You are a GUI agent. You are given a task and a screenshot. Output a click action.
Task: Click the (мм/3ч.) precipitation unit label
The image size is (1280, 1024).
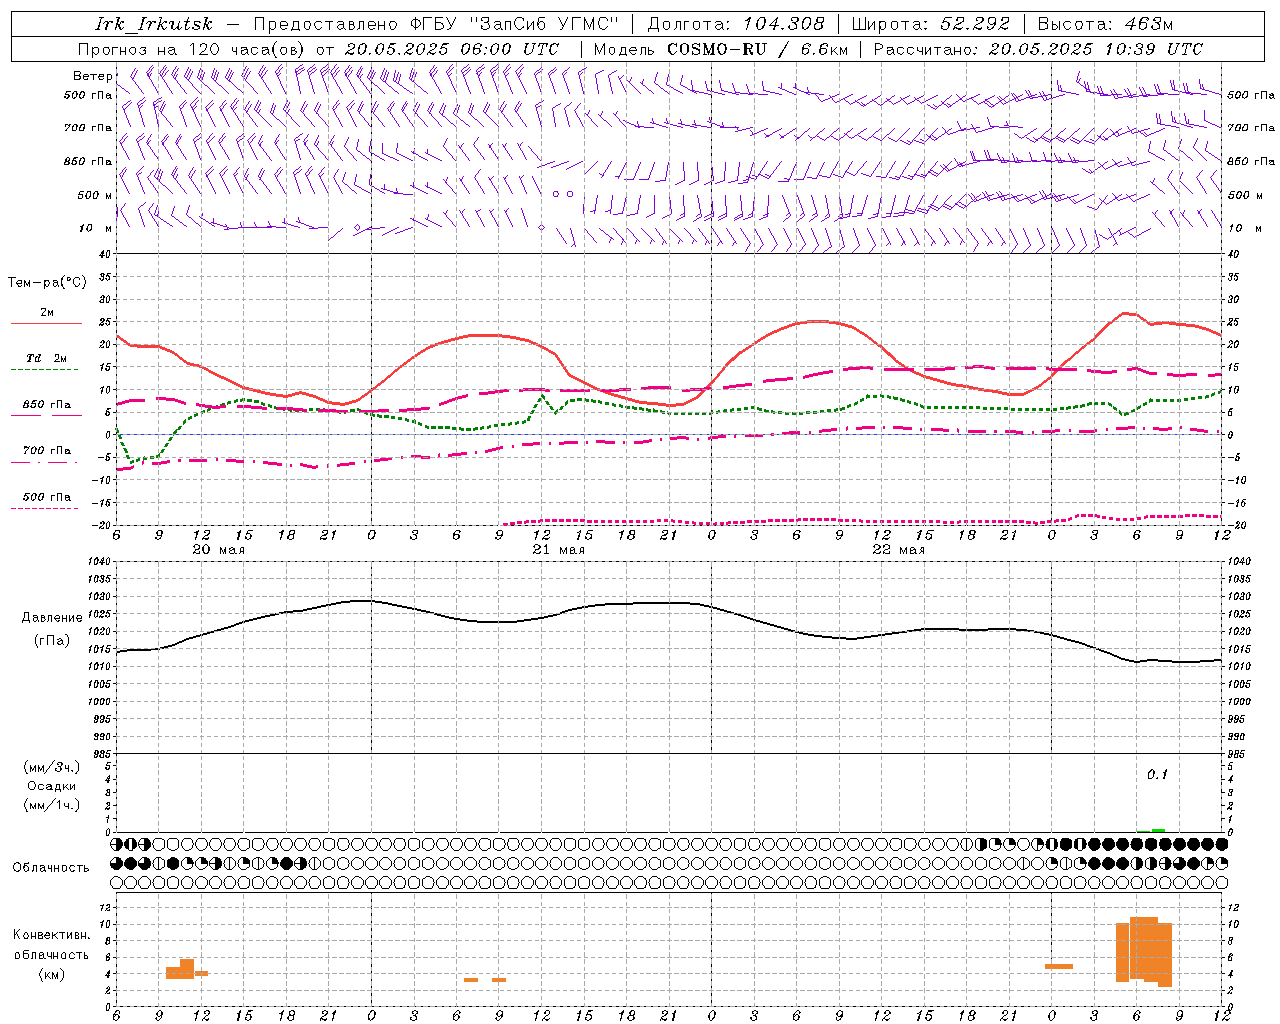coord(51,767)
